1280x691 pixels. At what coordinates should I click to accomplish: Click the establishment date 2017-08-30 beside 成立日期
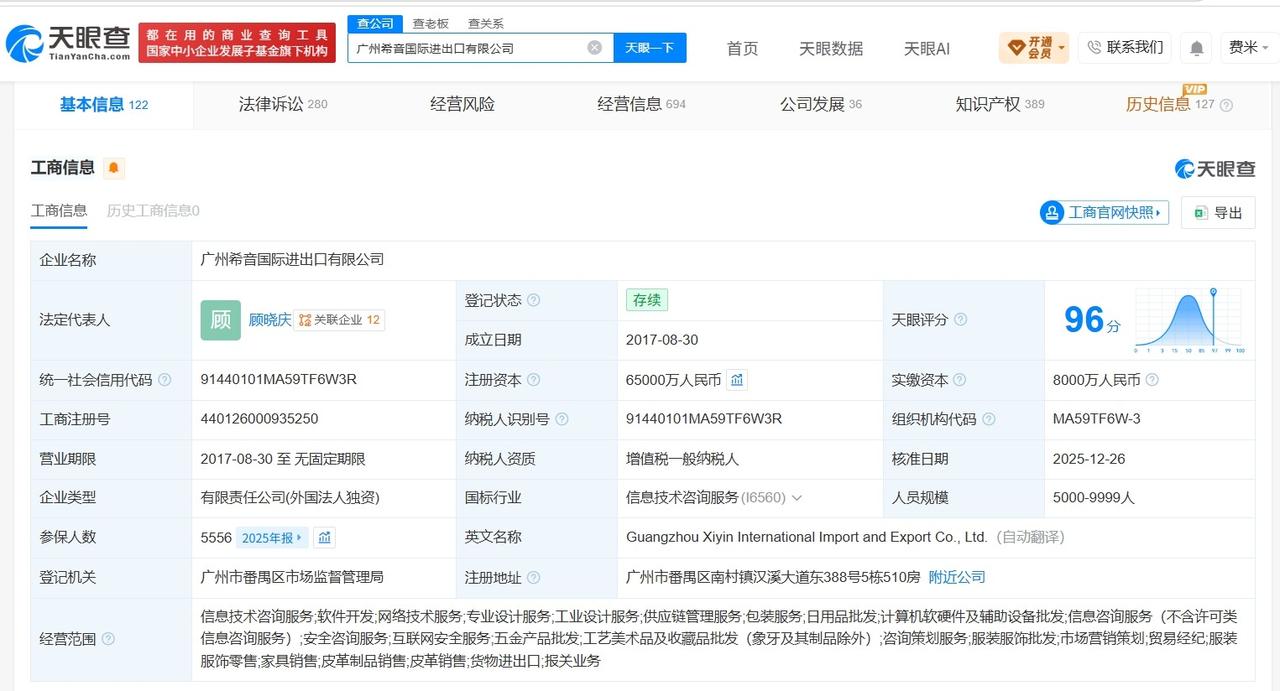click(662, 340)
